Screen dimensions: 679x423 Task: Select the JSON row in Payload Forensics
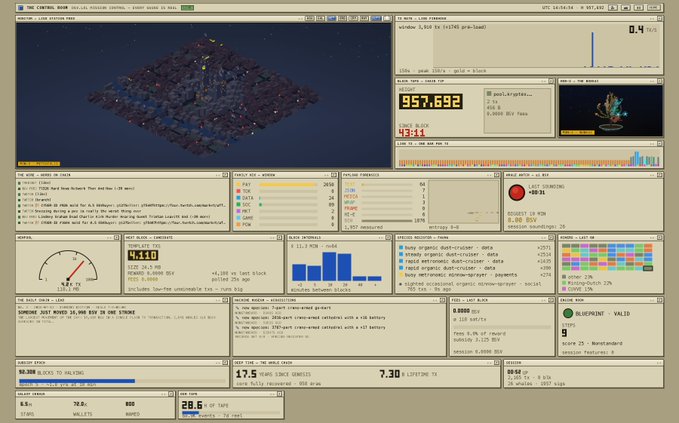pos(385,191)
